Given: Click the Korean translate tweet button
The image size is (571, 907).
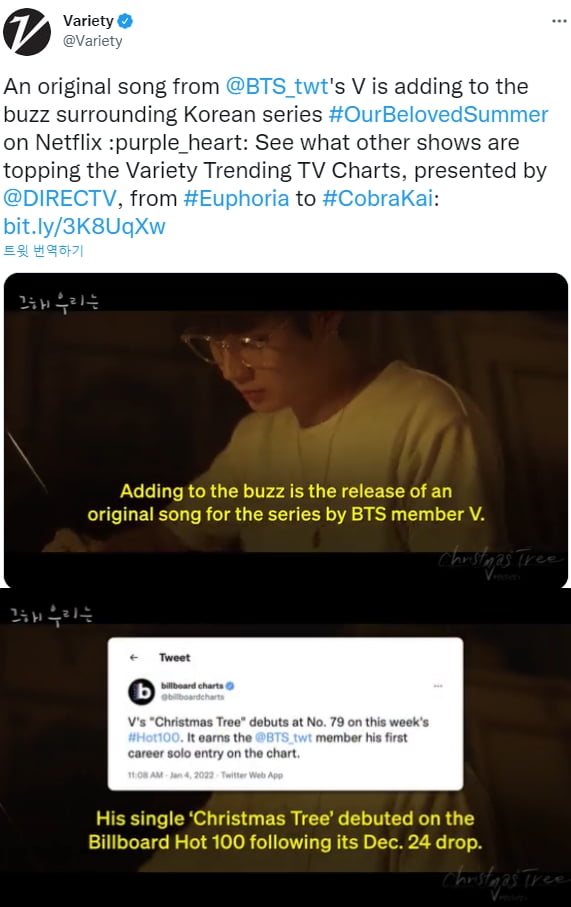Looking at the screenshot, I should coord(43,251).
